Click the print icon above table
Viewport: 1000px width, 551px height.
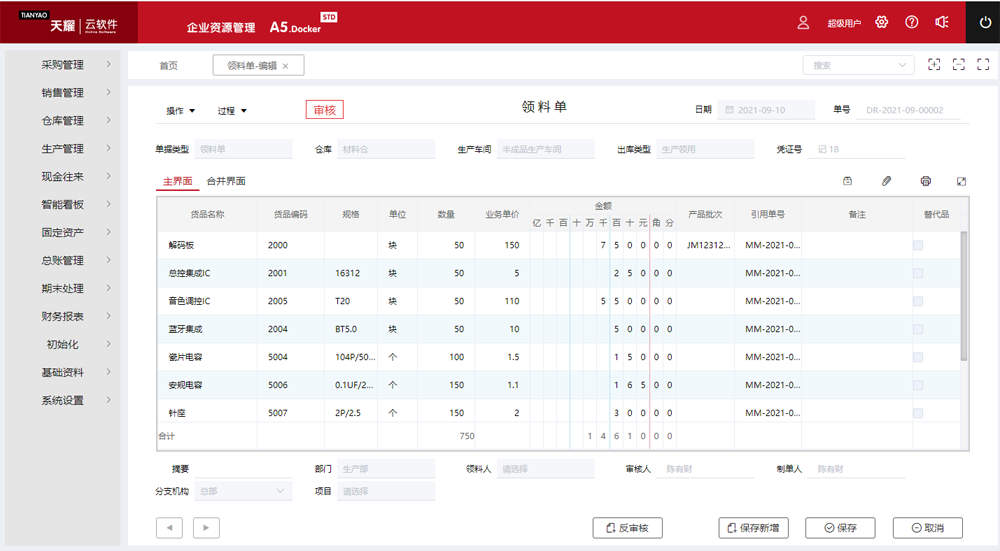coord(925,181)
